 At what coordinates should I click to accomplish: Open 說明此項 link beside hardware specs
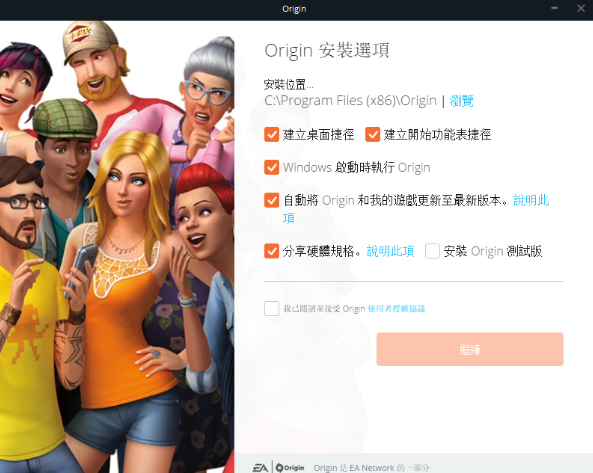[x=390, y=251]
